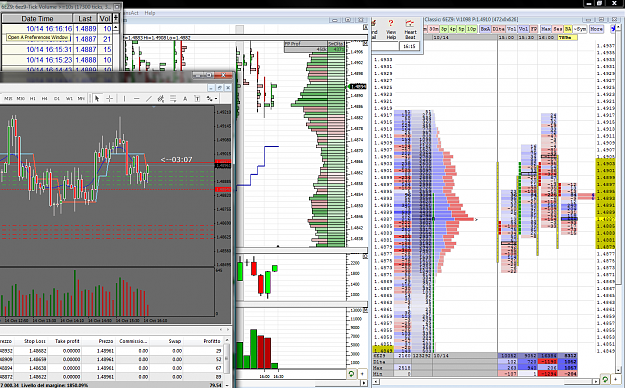This screenshot has width=625, height=388.
Task: Select the trendline drawing tool
Action: pos(149,98)
